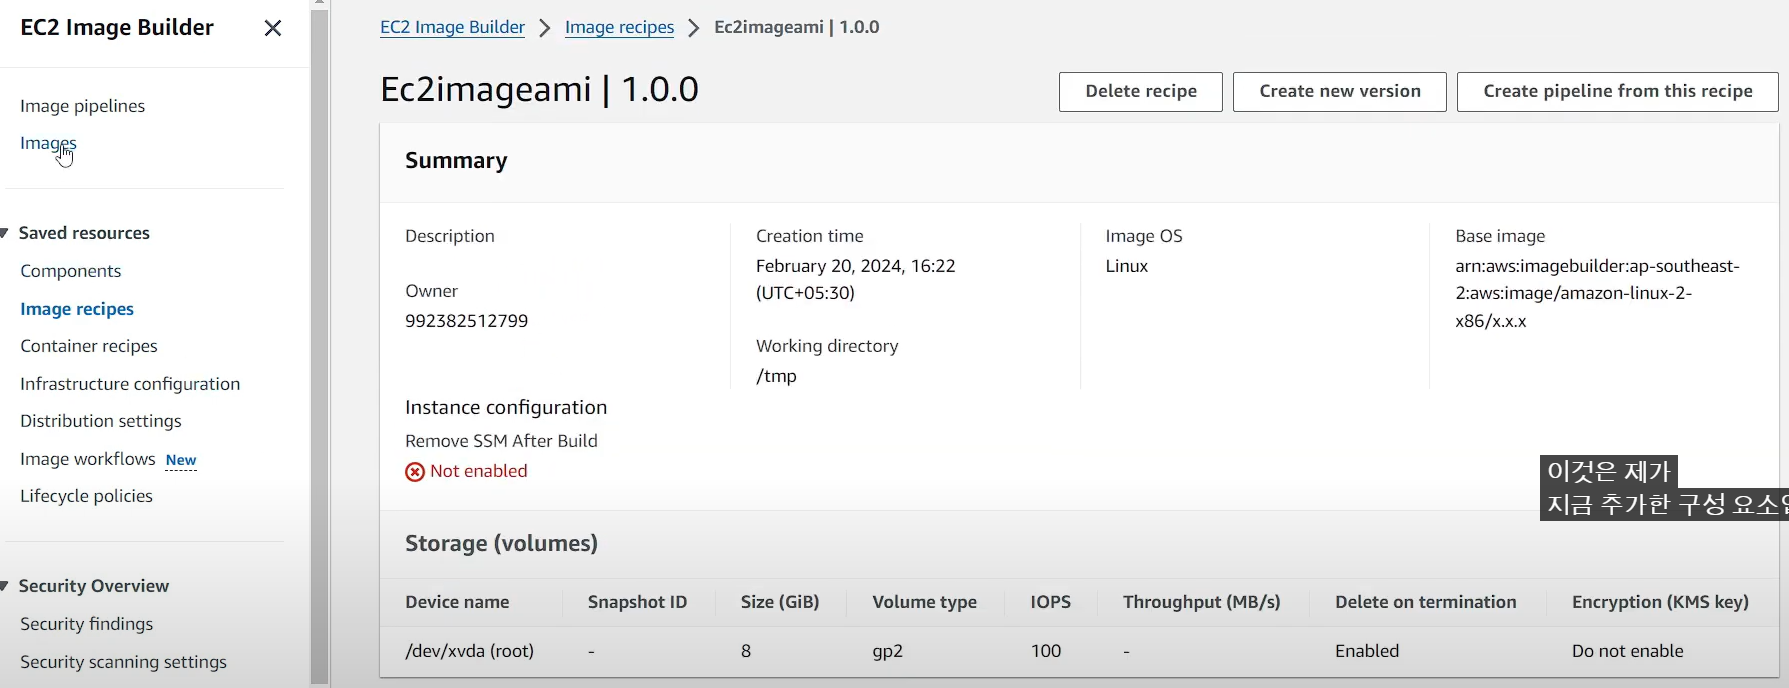The width and height of the screenshot is (1789, 688).
Task: Click the IOPS value 100
Action: tap(1046, 651)
